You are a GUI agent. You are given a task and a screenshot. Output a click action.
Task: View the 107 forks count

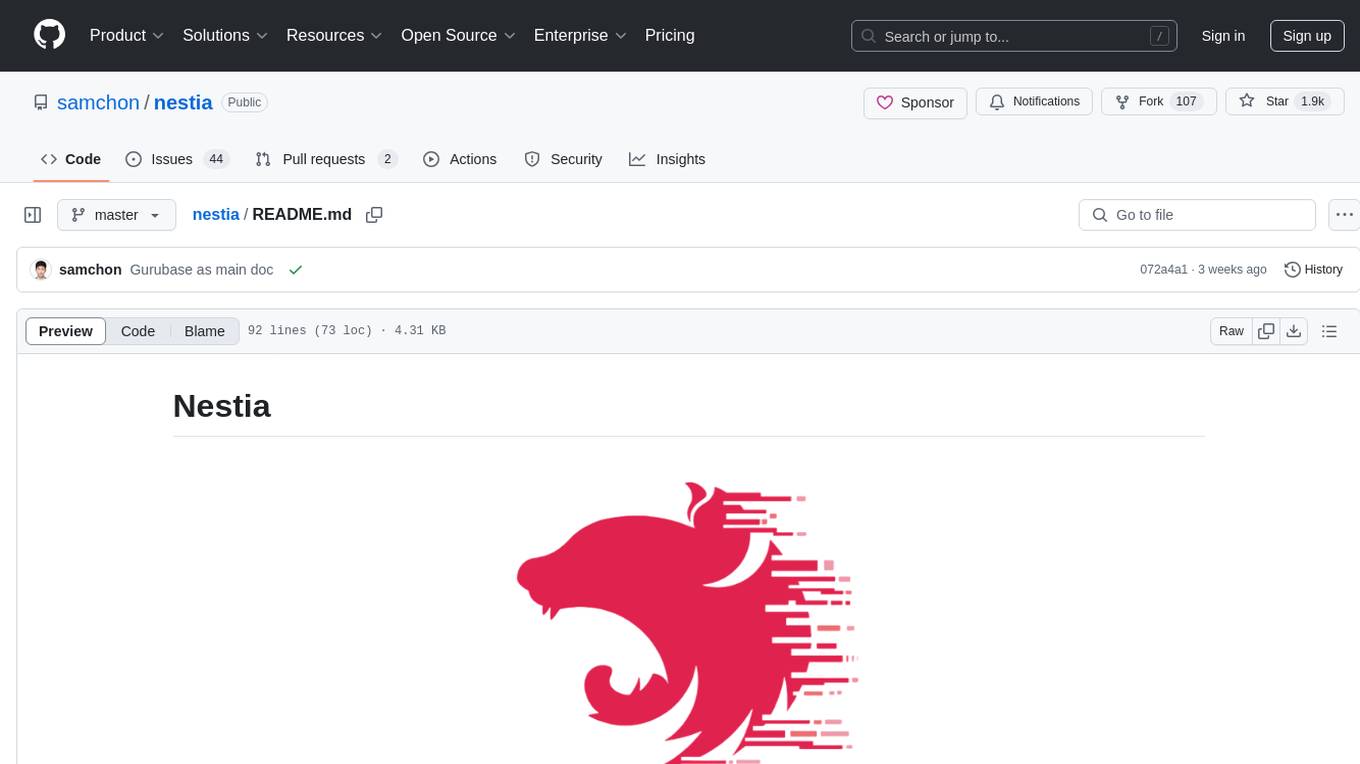pyautogui.click(x=1187, y=102)
